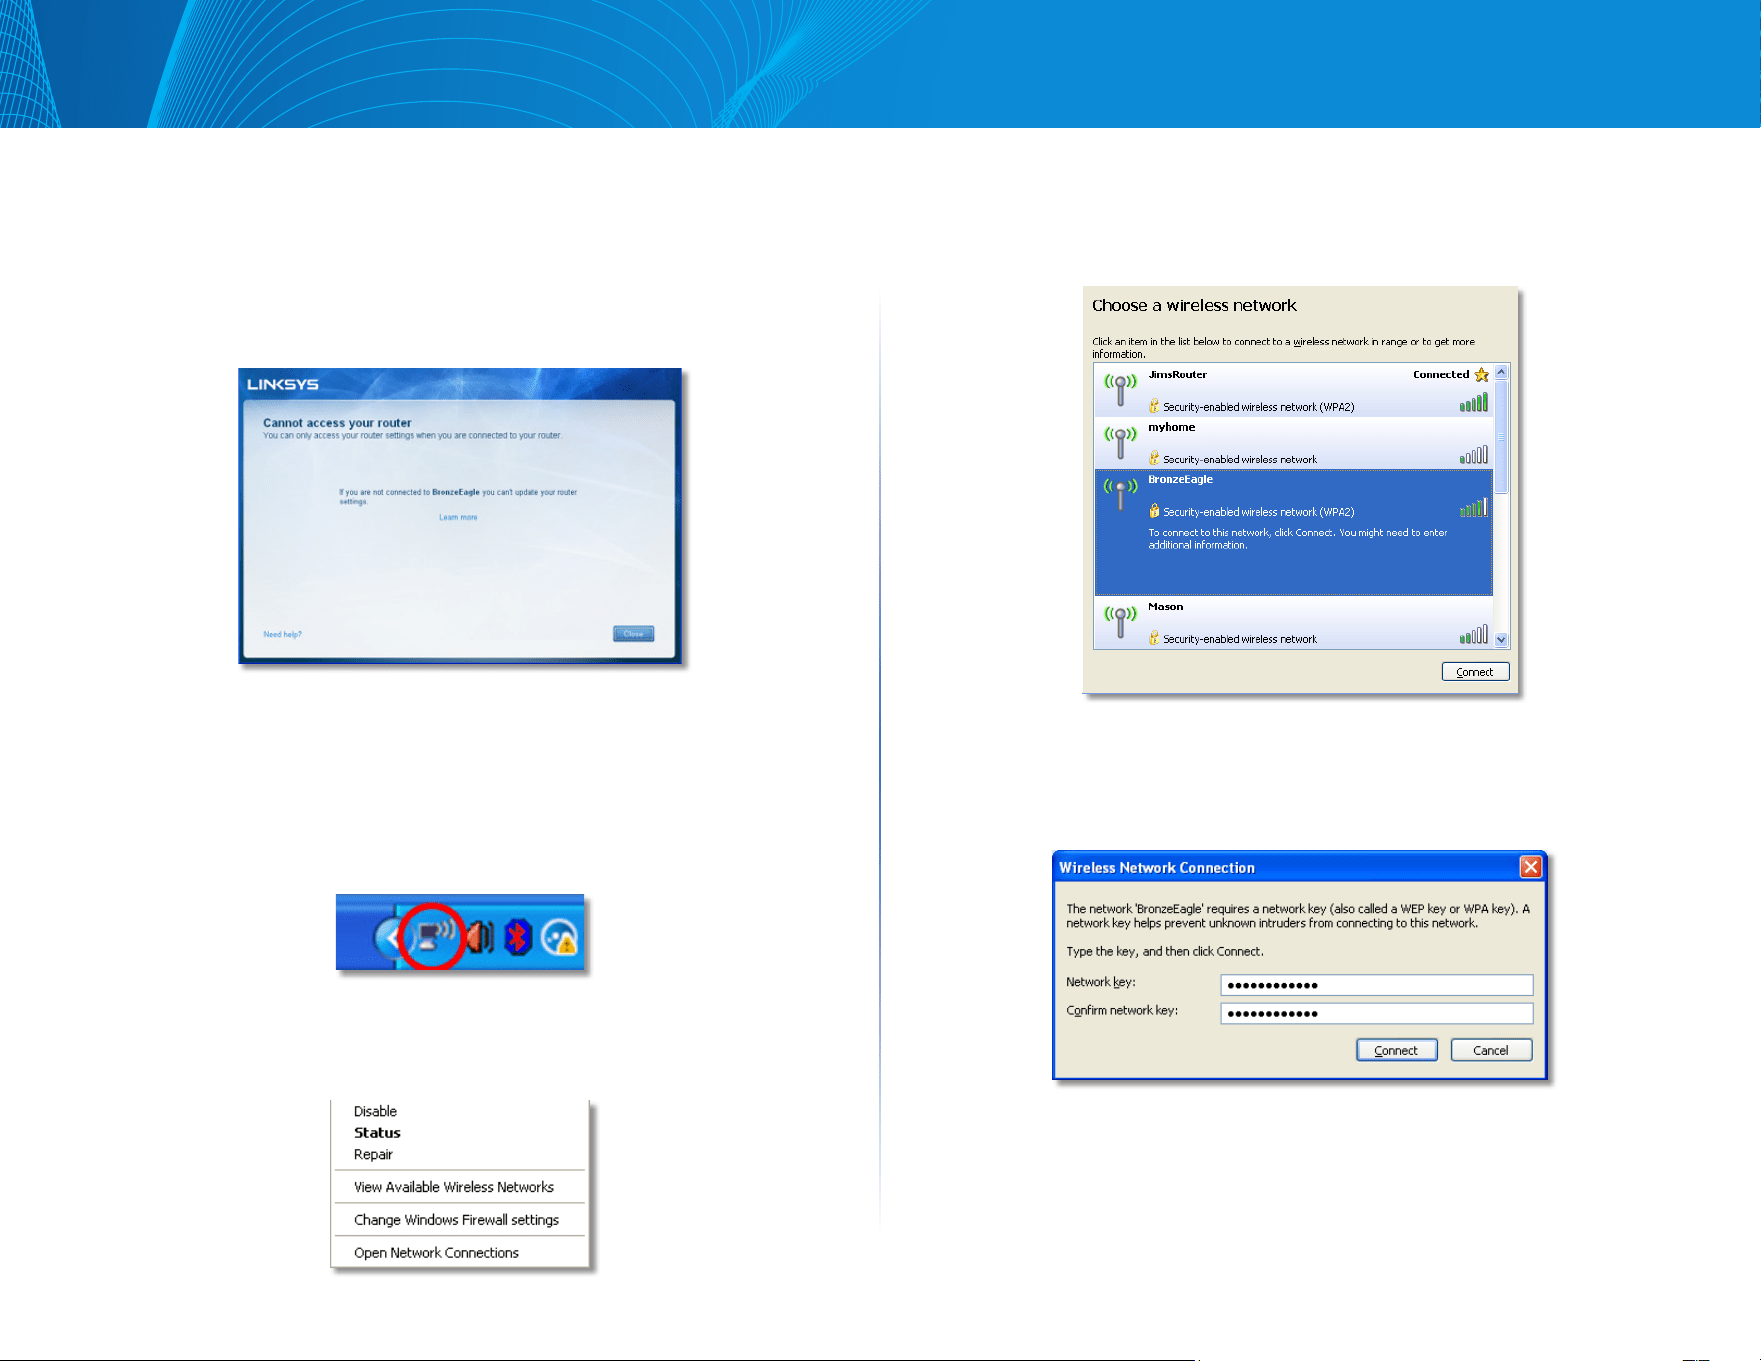Click Connect in Choose a wireless network
This screenshot has width=1761, height=1361.
click(x=1475, y=672)
